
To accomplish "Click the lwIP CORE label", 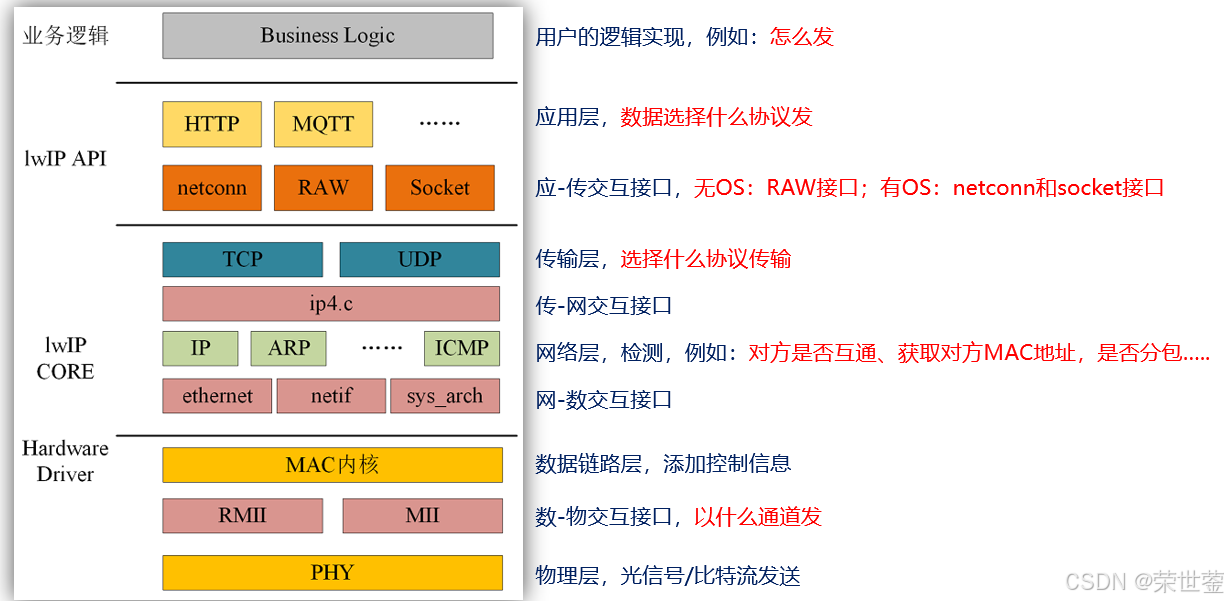I will coord(65,358).
